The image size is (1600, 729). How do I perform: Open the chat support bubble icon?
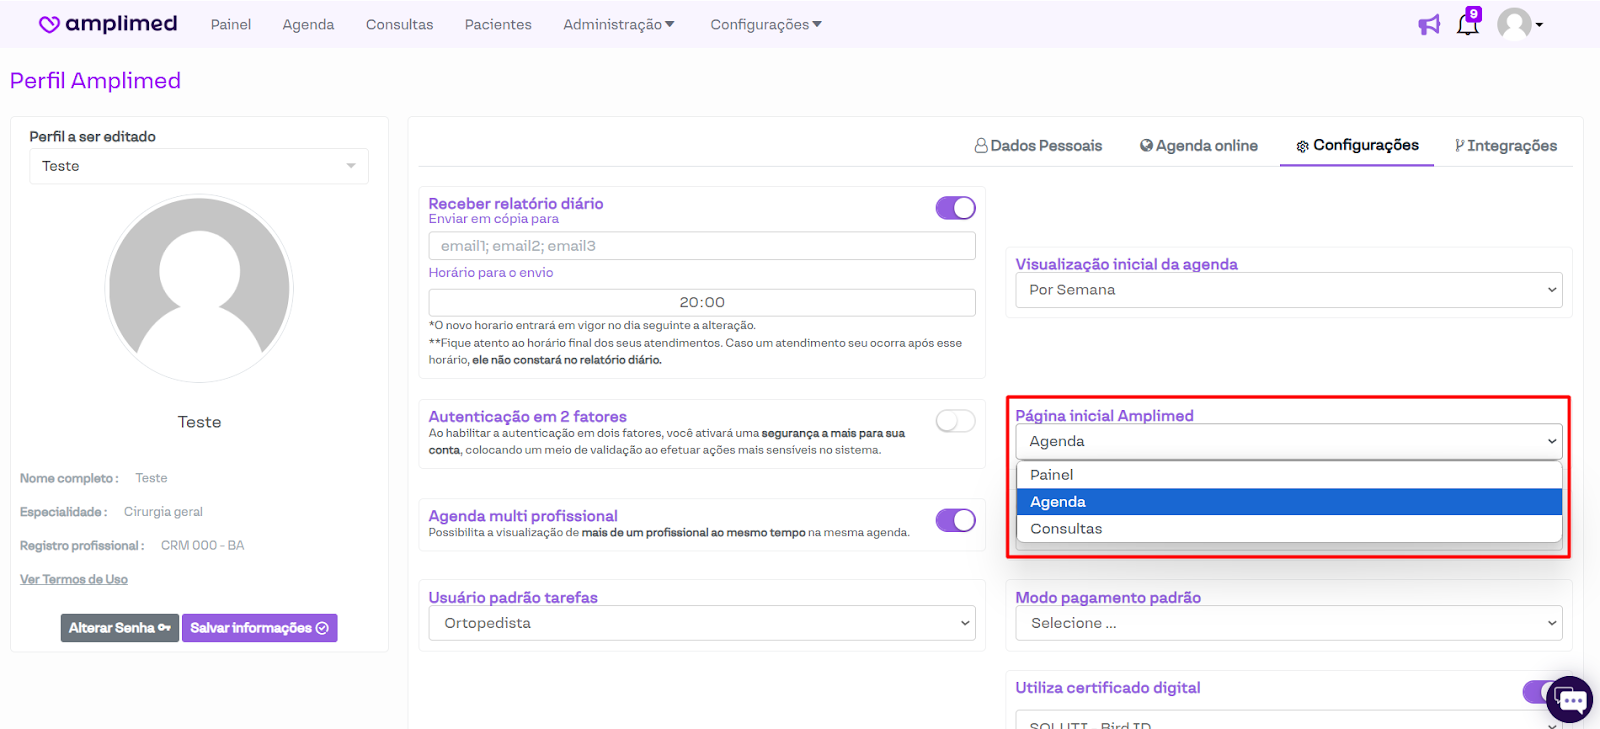click(1569, 700)
